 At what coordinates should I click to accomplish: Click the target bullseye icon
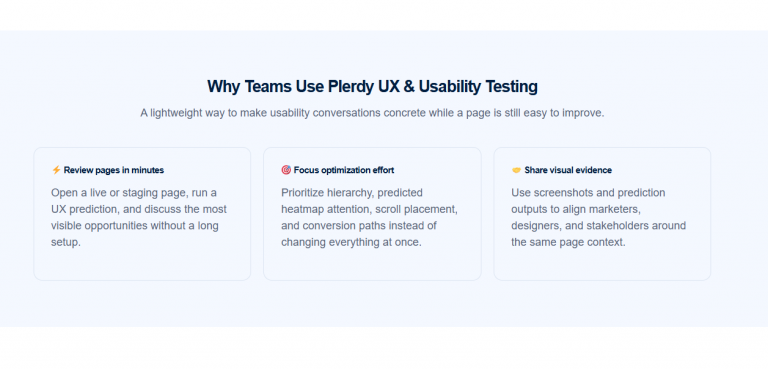(286, 170)
